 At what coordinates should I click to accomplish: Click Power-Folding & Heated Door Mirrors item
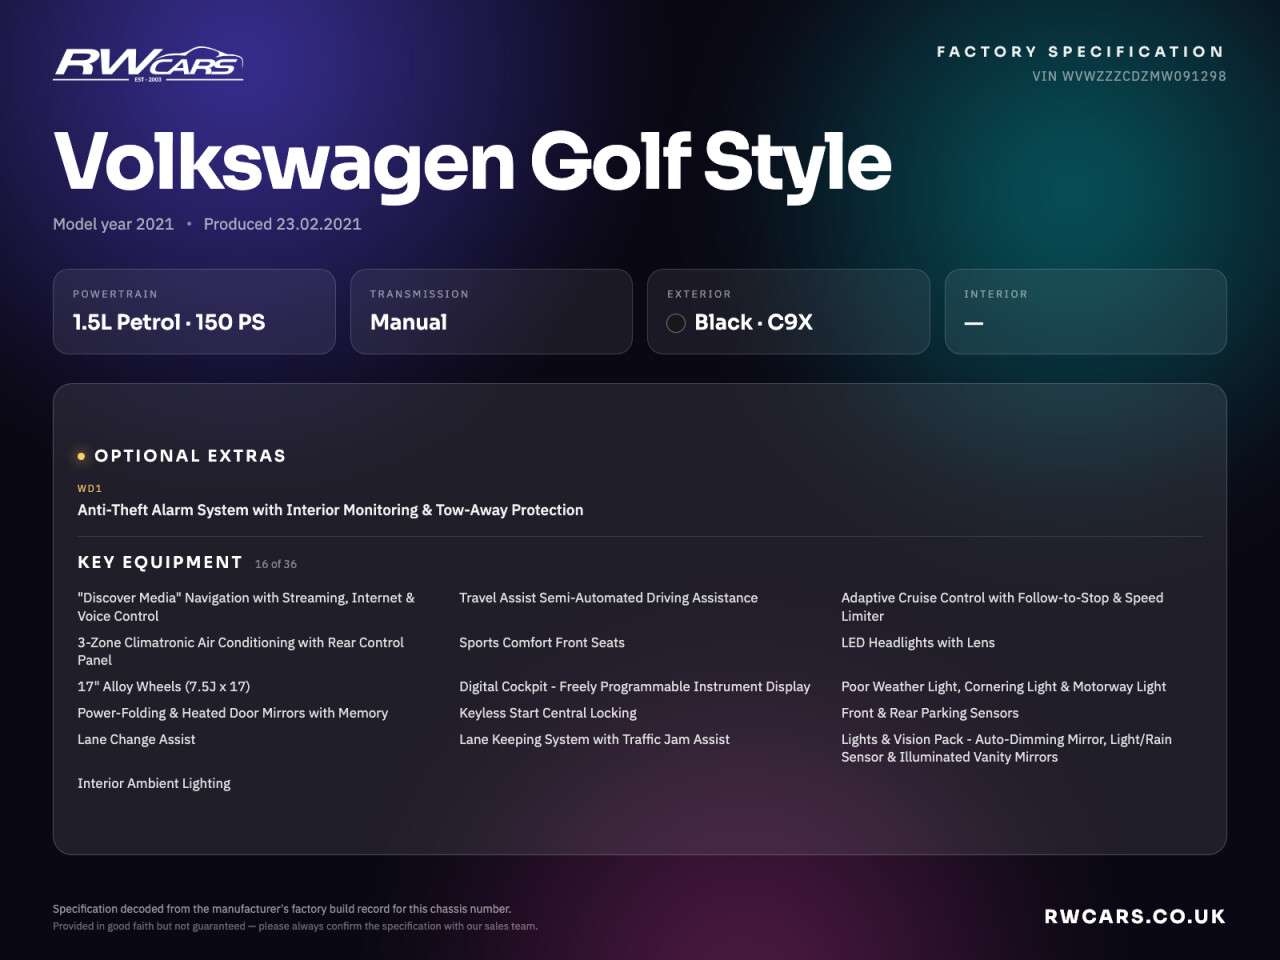point(233,713)
